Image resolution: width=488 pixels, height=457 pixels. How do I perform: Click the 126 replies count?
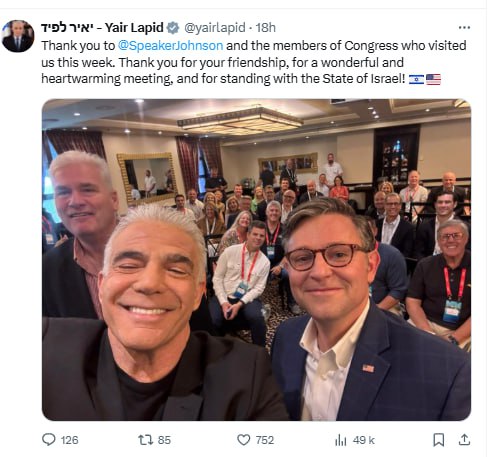[69, 440]
